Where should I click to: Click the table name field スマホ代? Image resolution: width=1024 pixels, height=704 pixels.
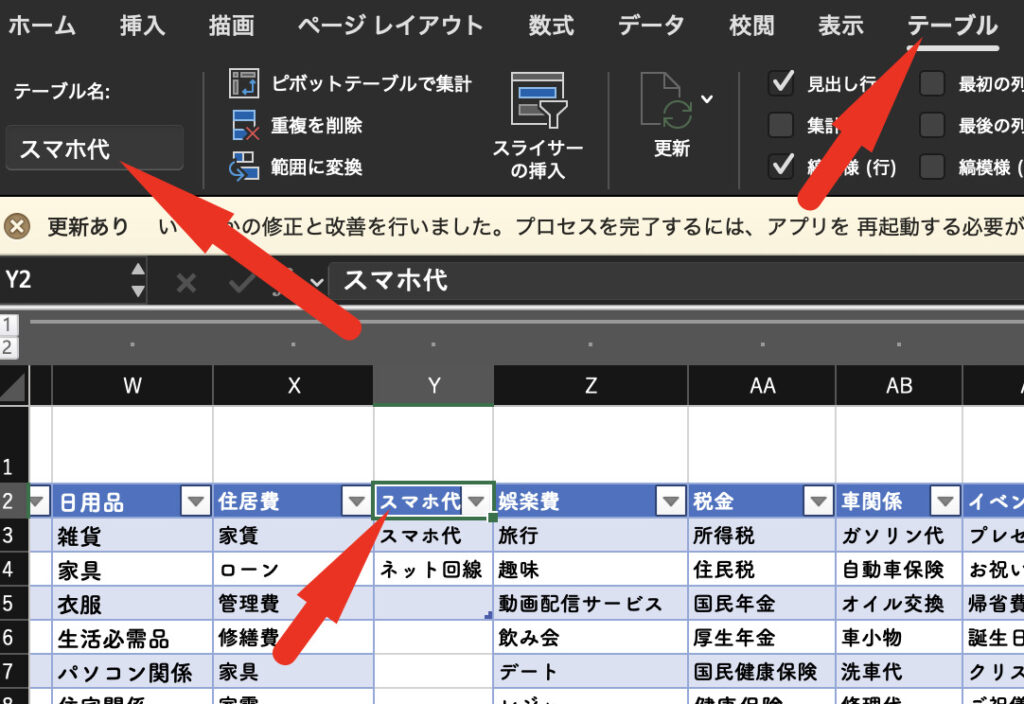click(95, 149)
